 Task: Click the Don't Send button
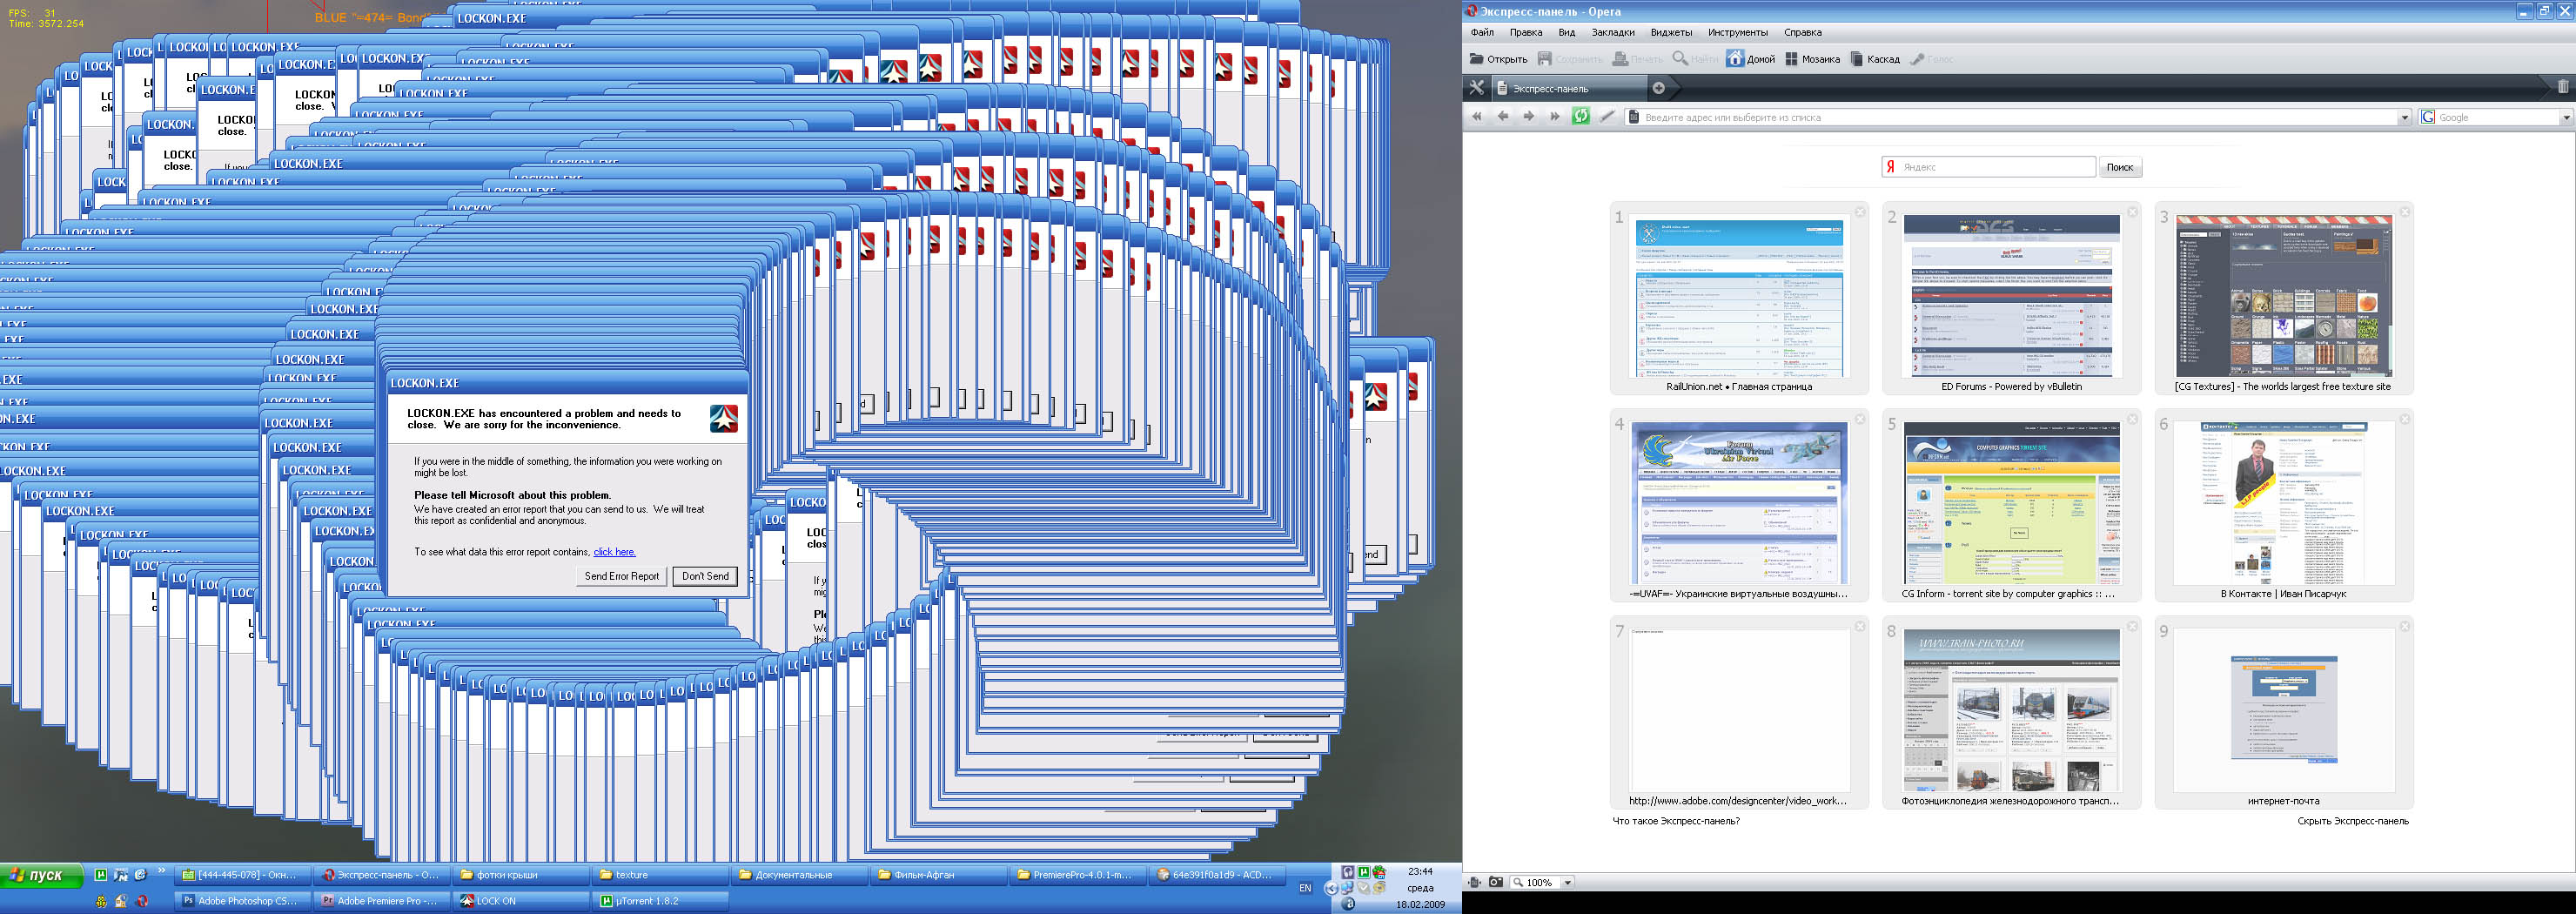coord(705,576)
